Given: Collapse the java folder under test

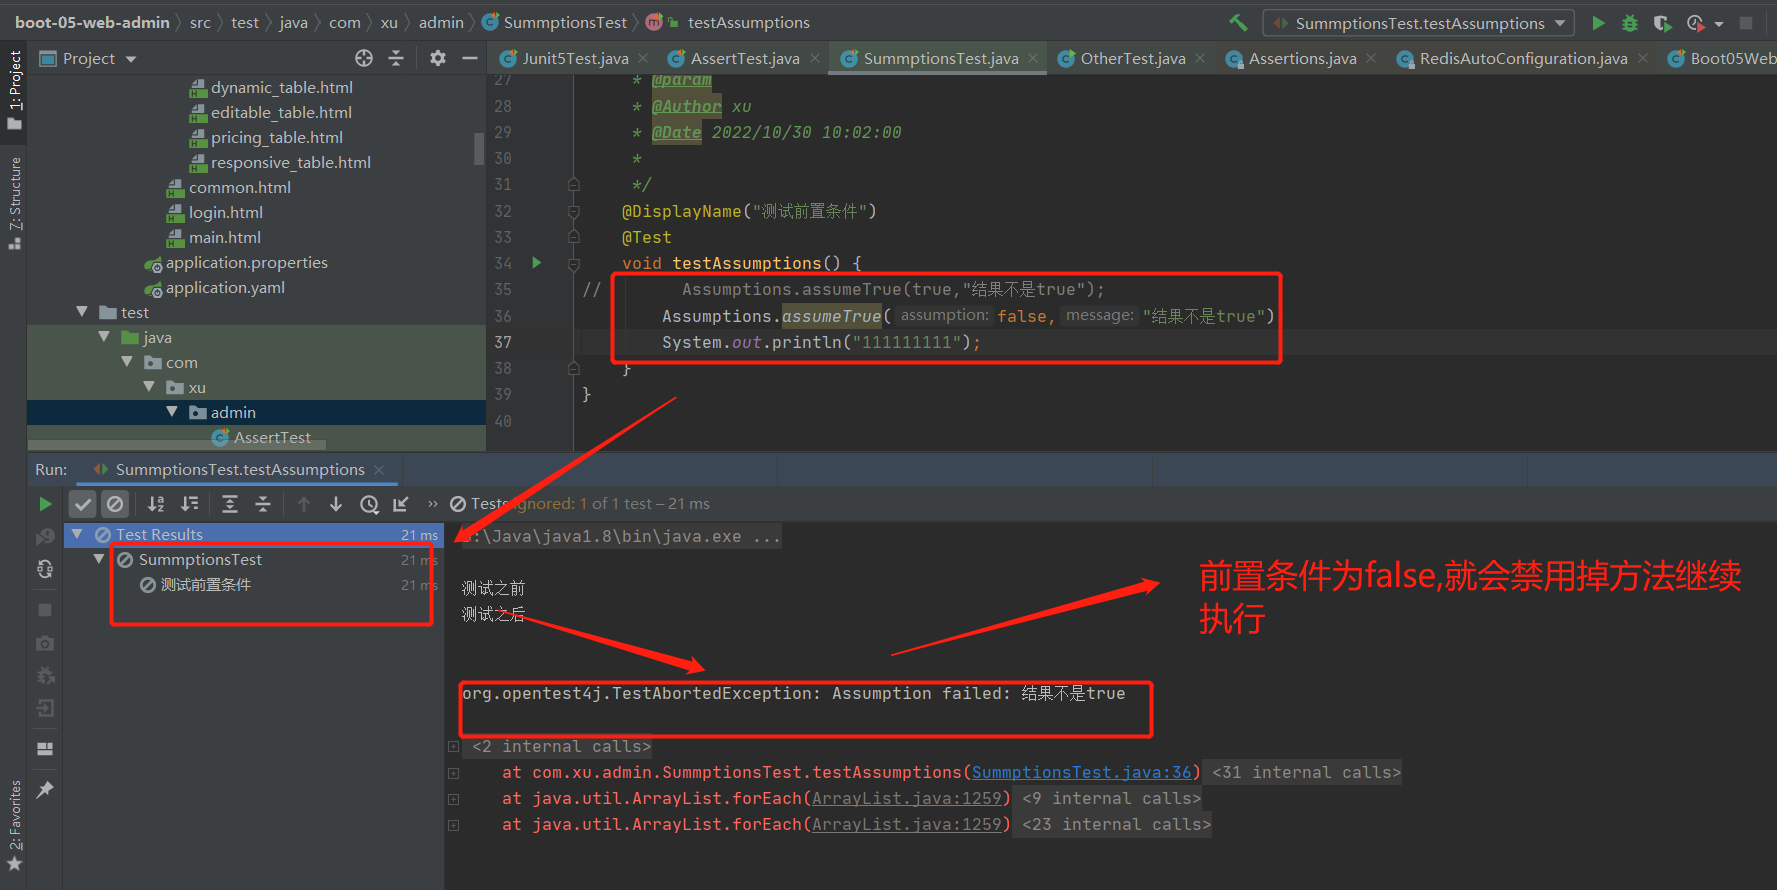Looking at the screenshot, I should (104, 337).
